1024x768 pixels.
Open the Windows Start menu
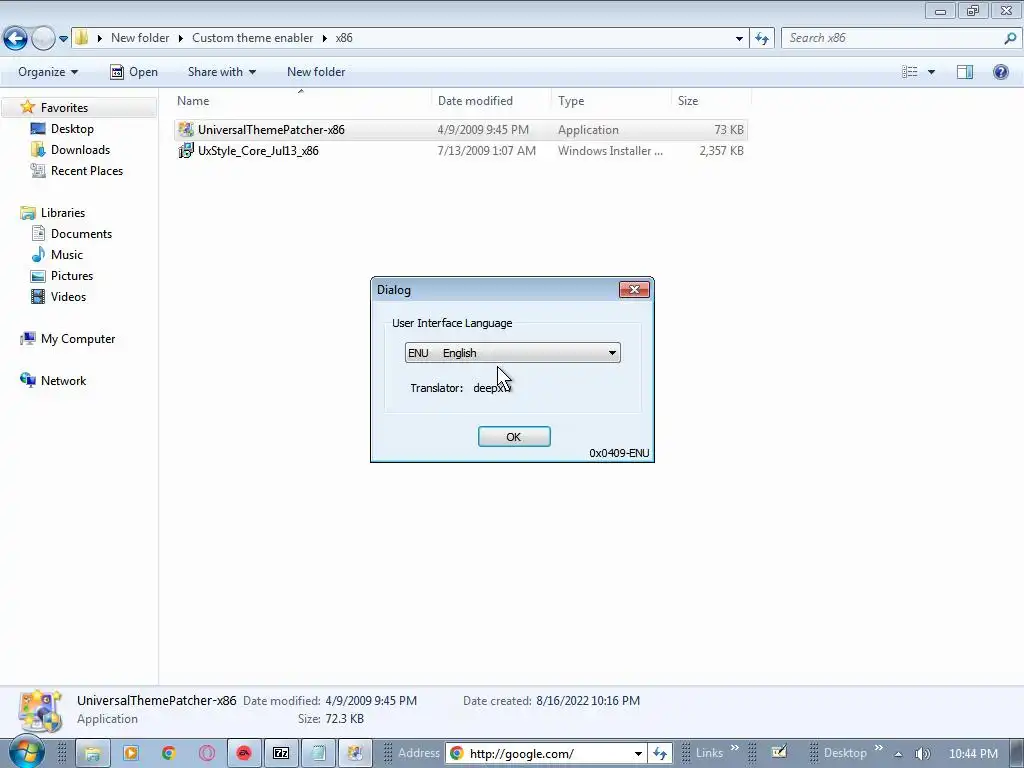coord(26,752)
